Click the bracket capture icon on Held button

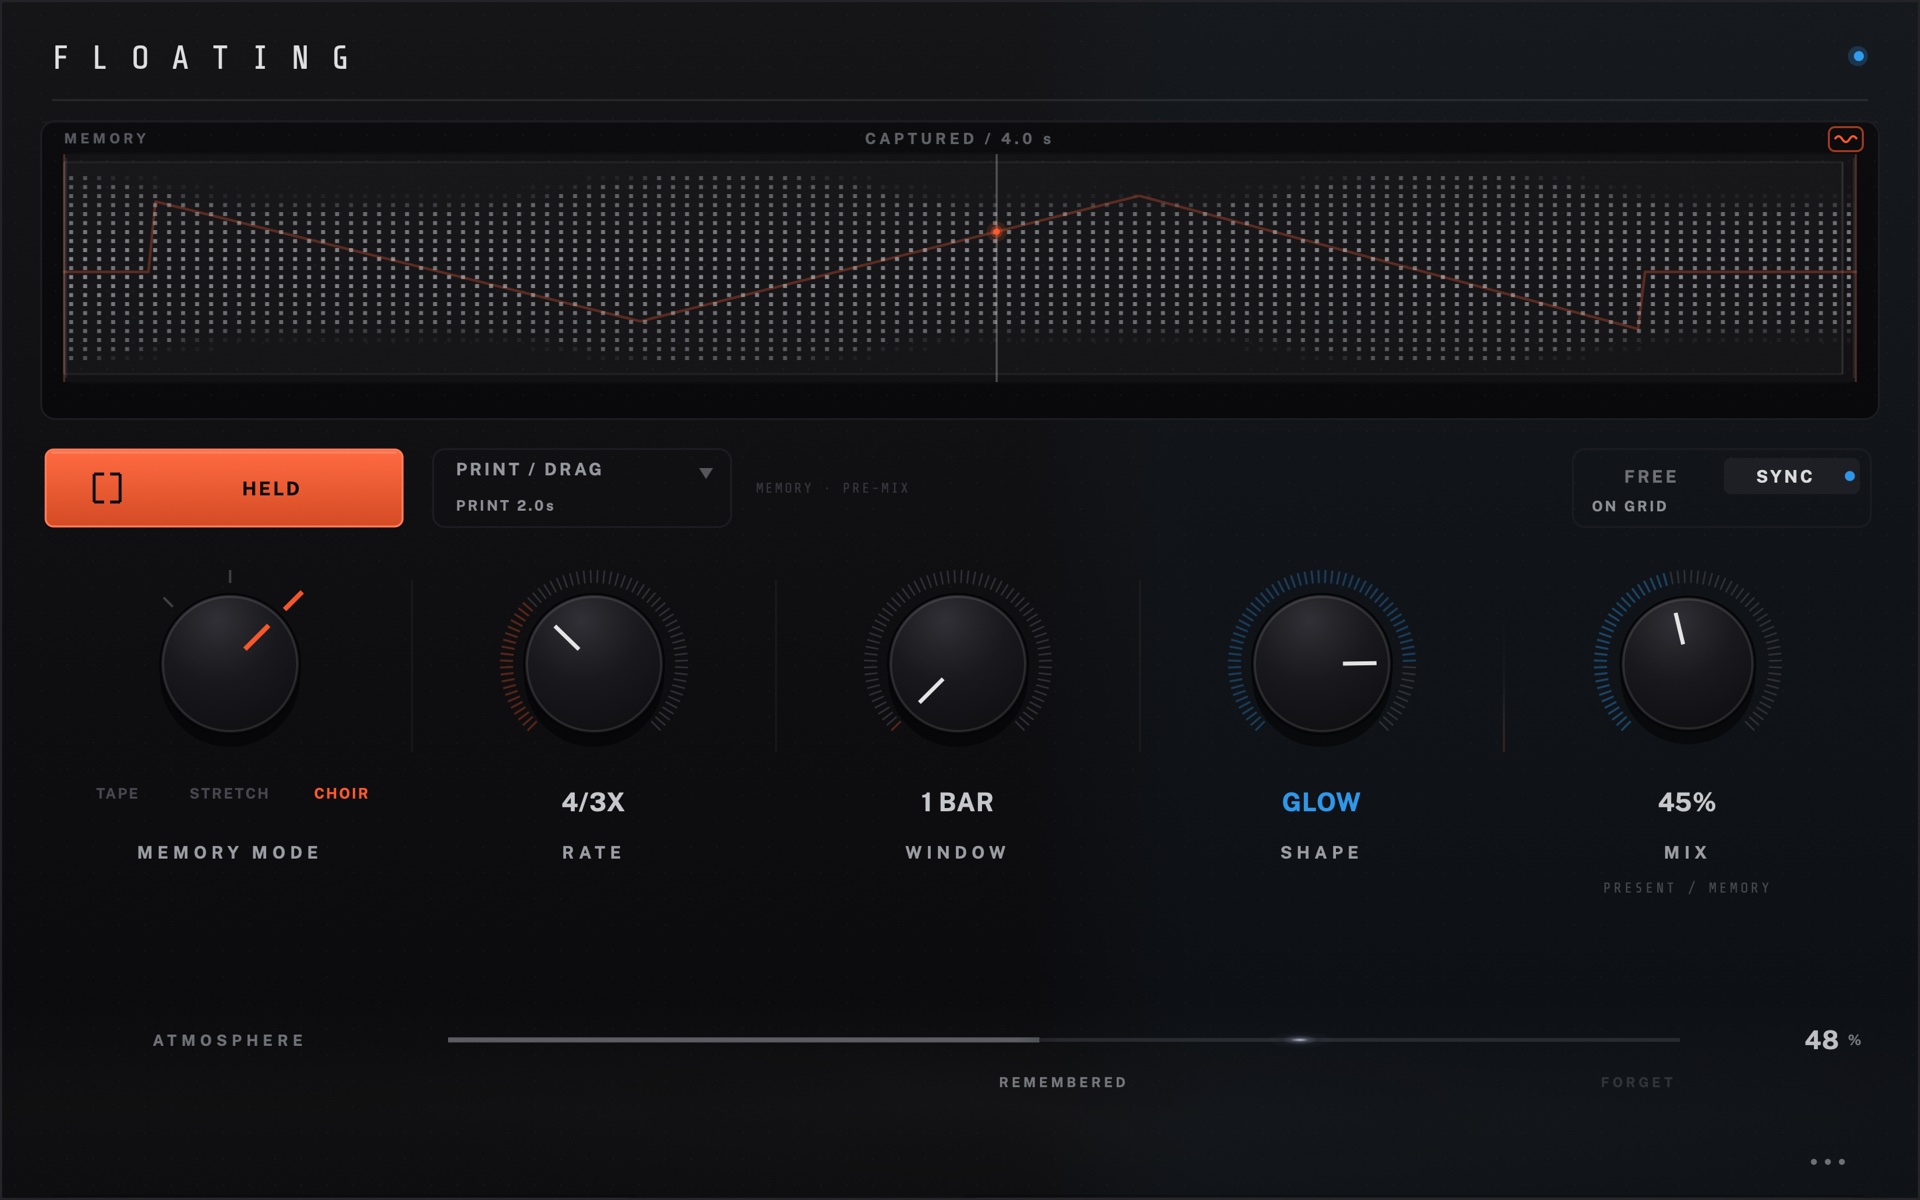tap(107, 488)
